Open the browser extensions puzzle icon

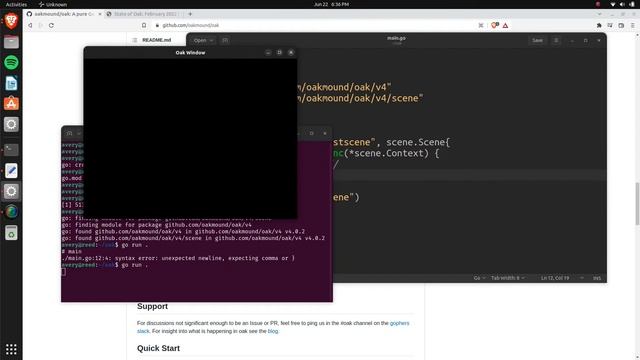(599, 25)
